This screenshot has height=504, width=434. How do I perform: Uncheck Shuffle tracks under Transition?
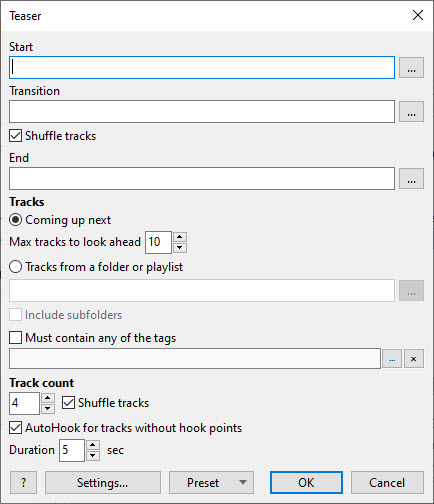pos(16,136)
